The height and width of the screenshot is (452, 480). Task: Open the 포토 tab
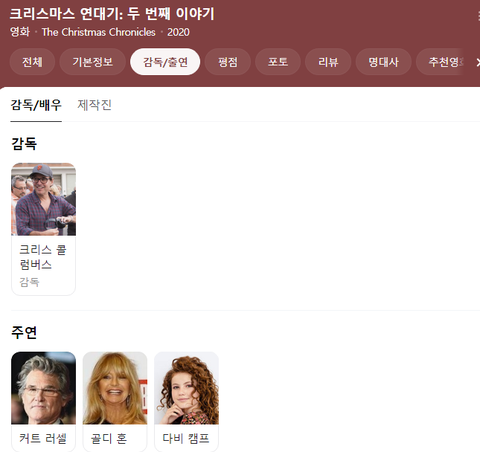click(278, 62)
